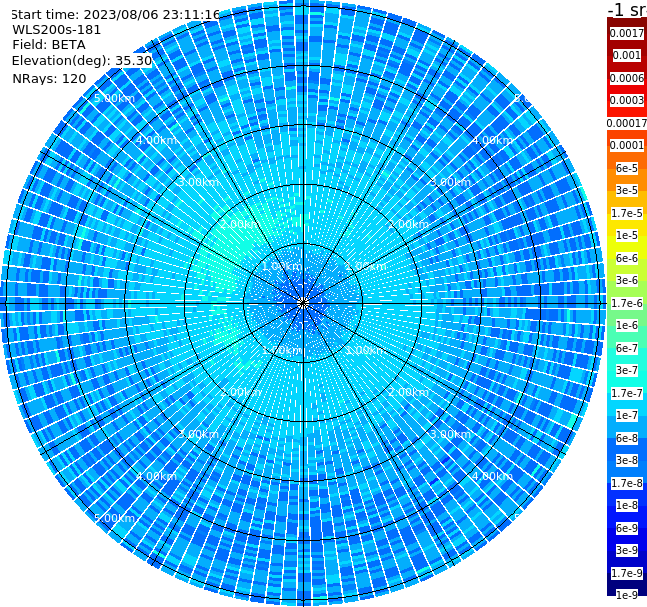Select the 0.0003 color bar label
The image size is (647, 607).
point(627,100)
